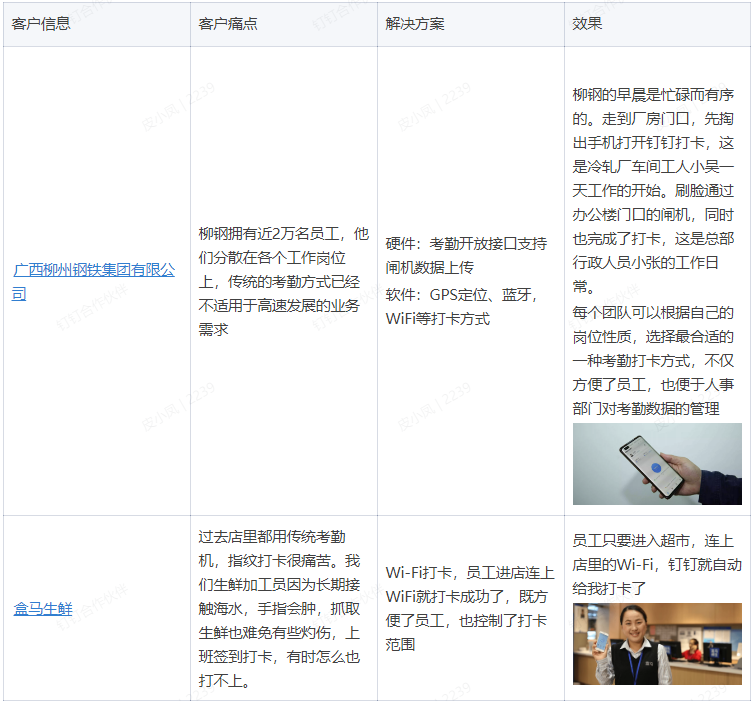Click the cell starting Wi-Fi打卡，员工进店连上
Viewport: 753px width, 701px height.
[x=471, y=608]
